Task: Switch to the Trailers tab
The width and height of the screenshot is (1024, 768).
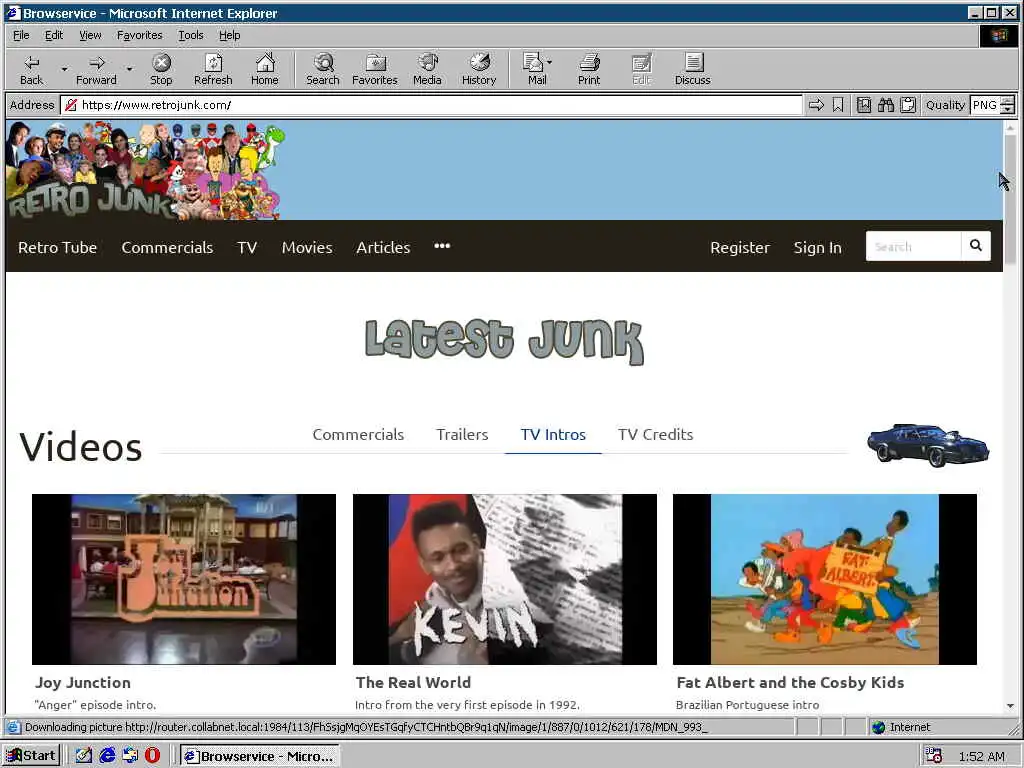Action: (x=462, y=434)
